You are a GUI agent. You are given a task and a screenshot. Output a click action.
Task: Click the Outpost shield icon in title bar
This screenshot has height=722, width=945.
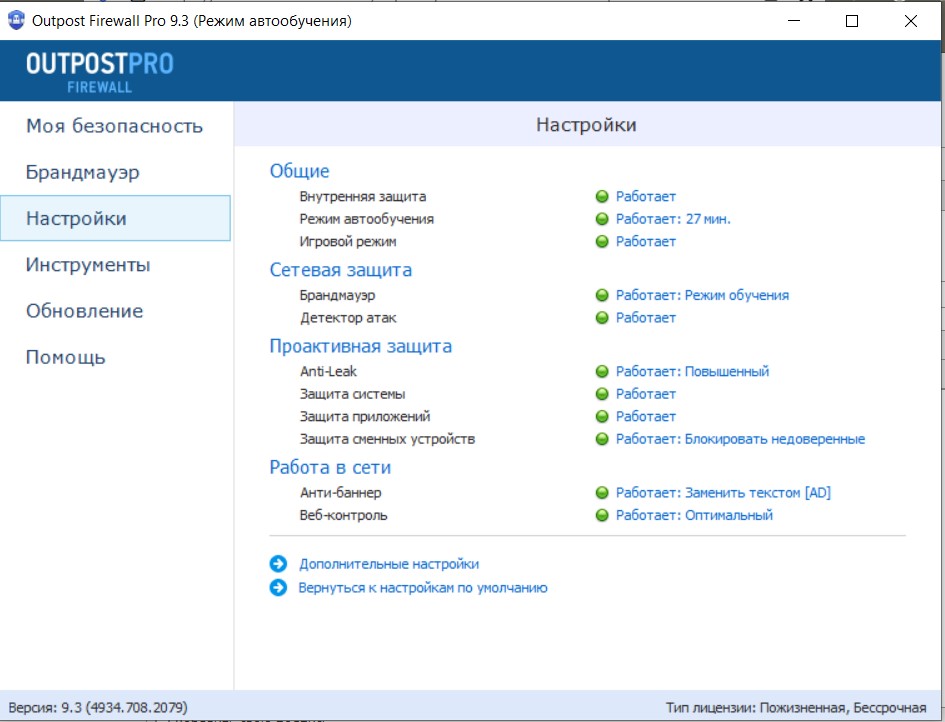pyautogui.click(x=16, y=20)
